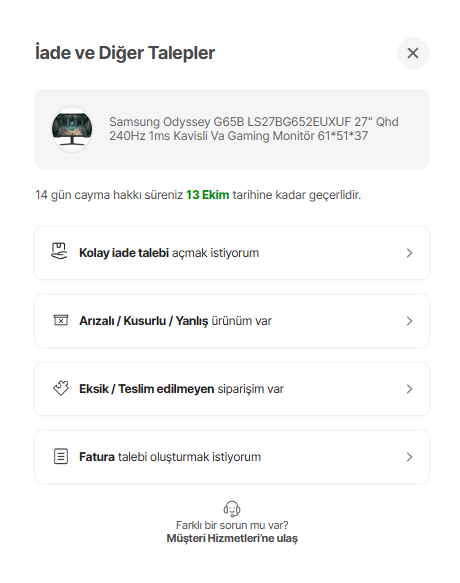Click the customer service headset icon
Viewport: 460px width, 583px height.
(x=232, y=509)
